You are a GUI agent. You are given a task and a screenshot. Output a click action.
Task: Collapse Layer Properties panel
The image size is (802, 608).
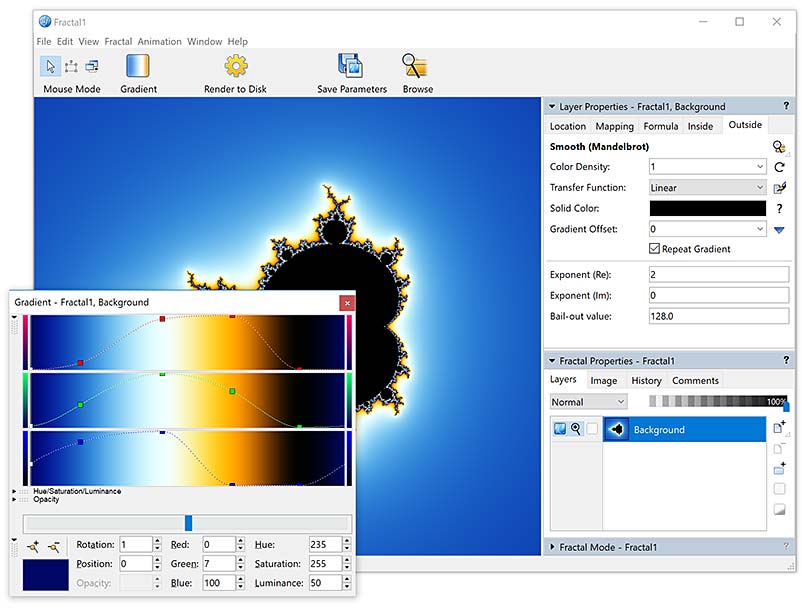click(552, 106)
